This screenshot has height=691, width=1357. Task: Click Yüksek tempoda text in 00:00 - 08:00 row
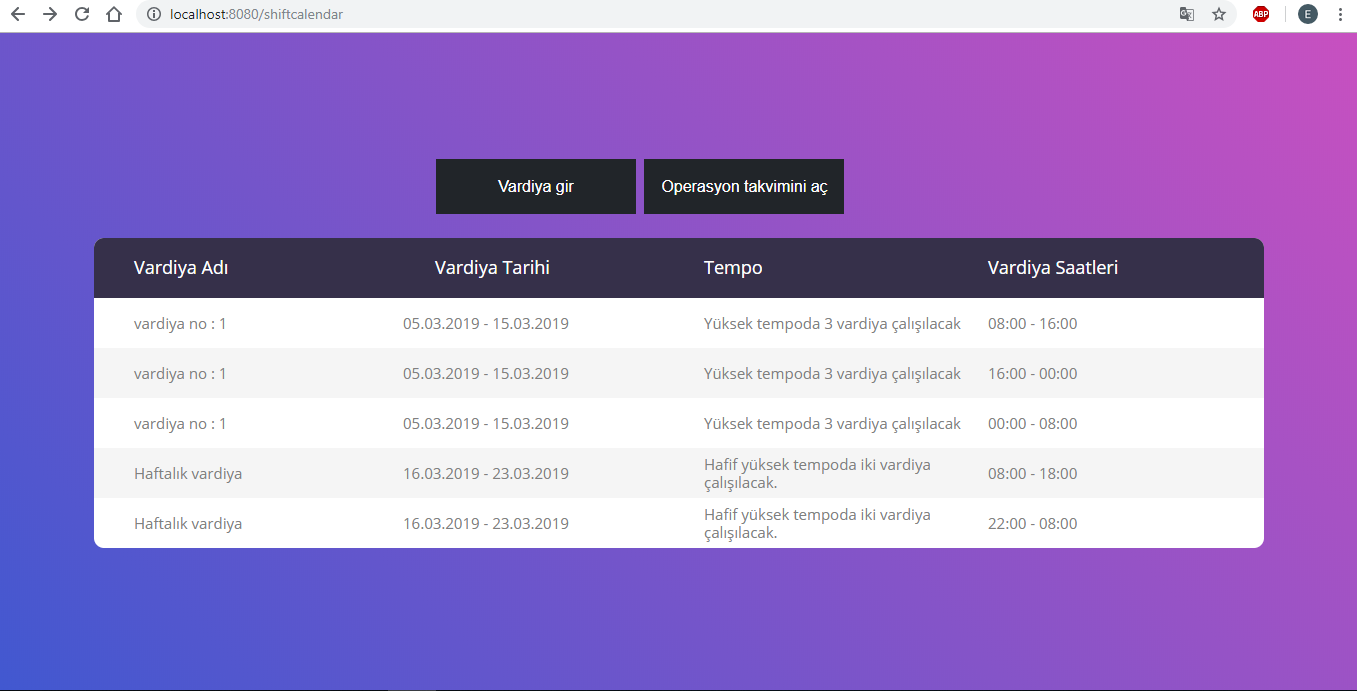pos(832,424)
